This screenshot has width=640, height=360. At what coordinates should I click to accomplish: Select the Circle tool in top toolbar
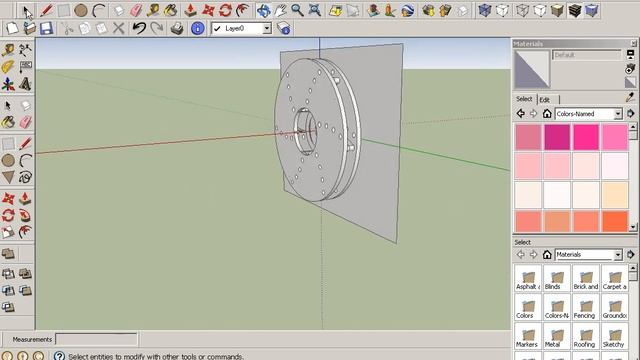point(81,10)
